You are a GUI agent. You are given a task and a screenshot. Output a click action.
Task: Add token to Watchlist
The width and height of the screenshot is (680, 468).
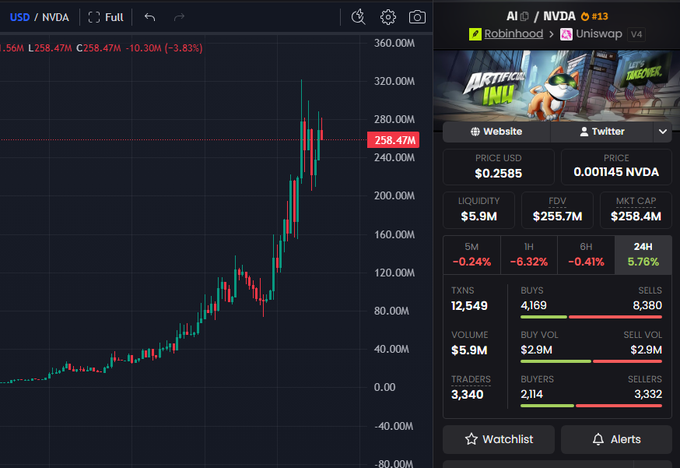499,439
